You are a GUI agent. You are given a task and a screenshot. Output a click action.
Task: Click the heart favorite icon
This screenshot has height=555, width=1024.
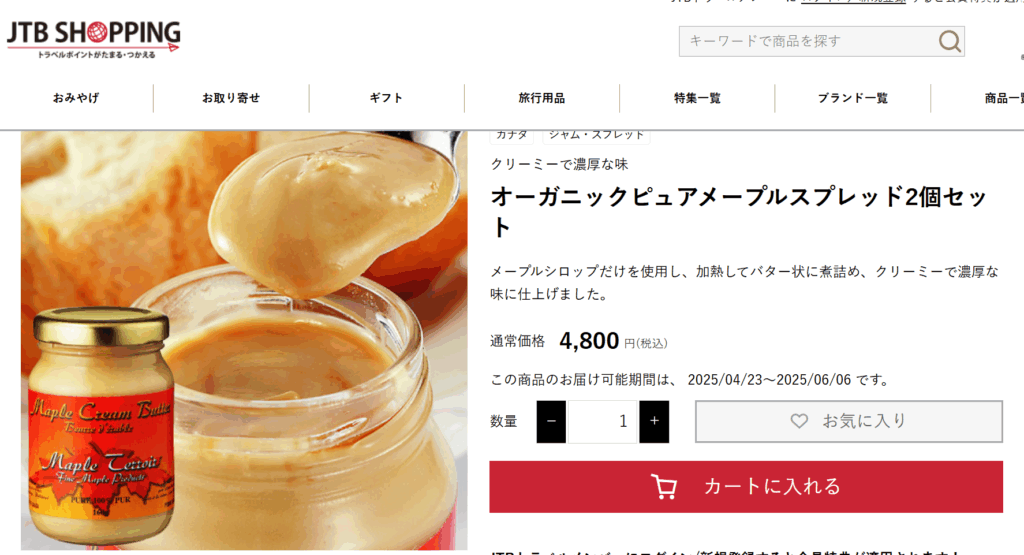[799, 421]
